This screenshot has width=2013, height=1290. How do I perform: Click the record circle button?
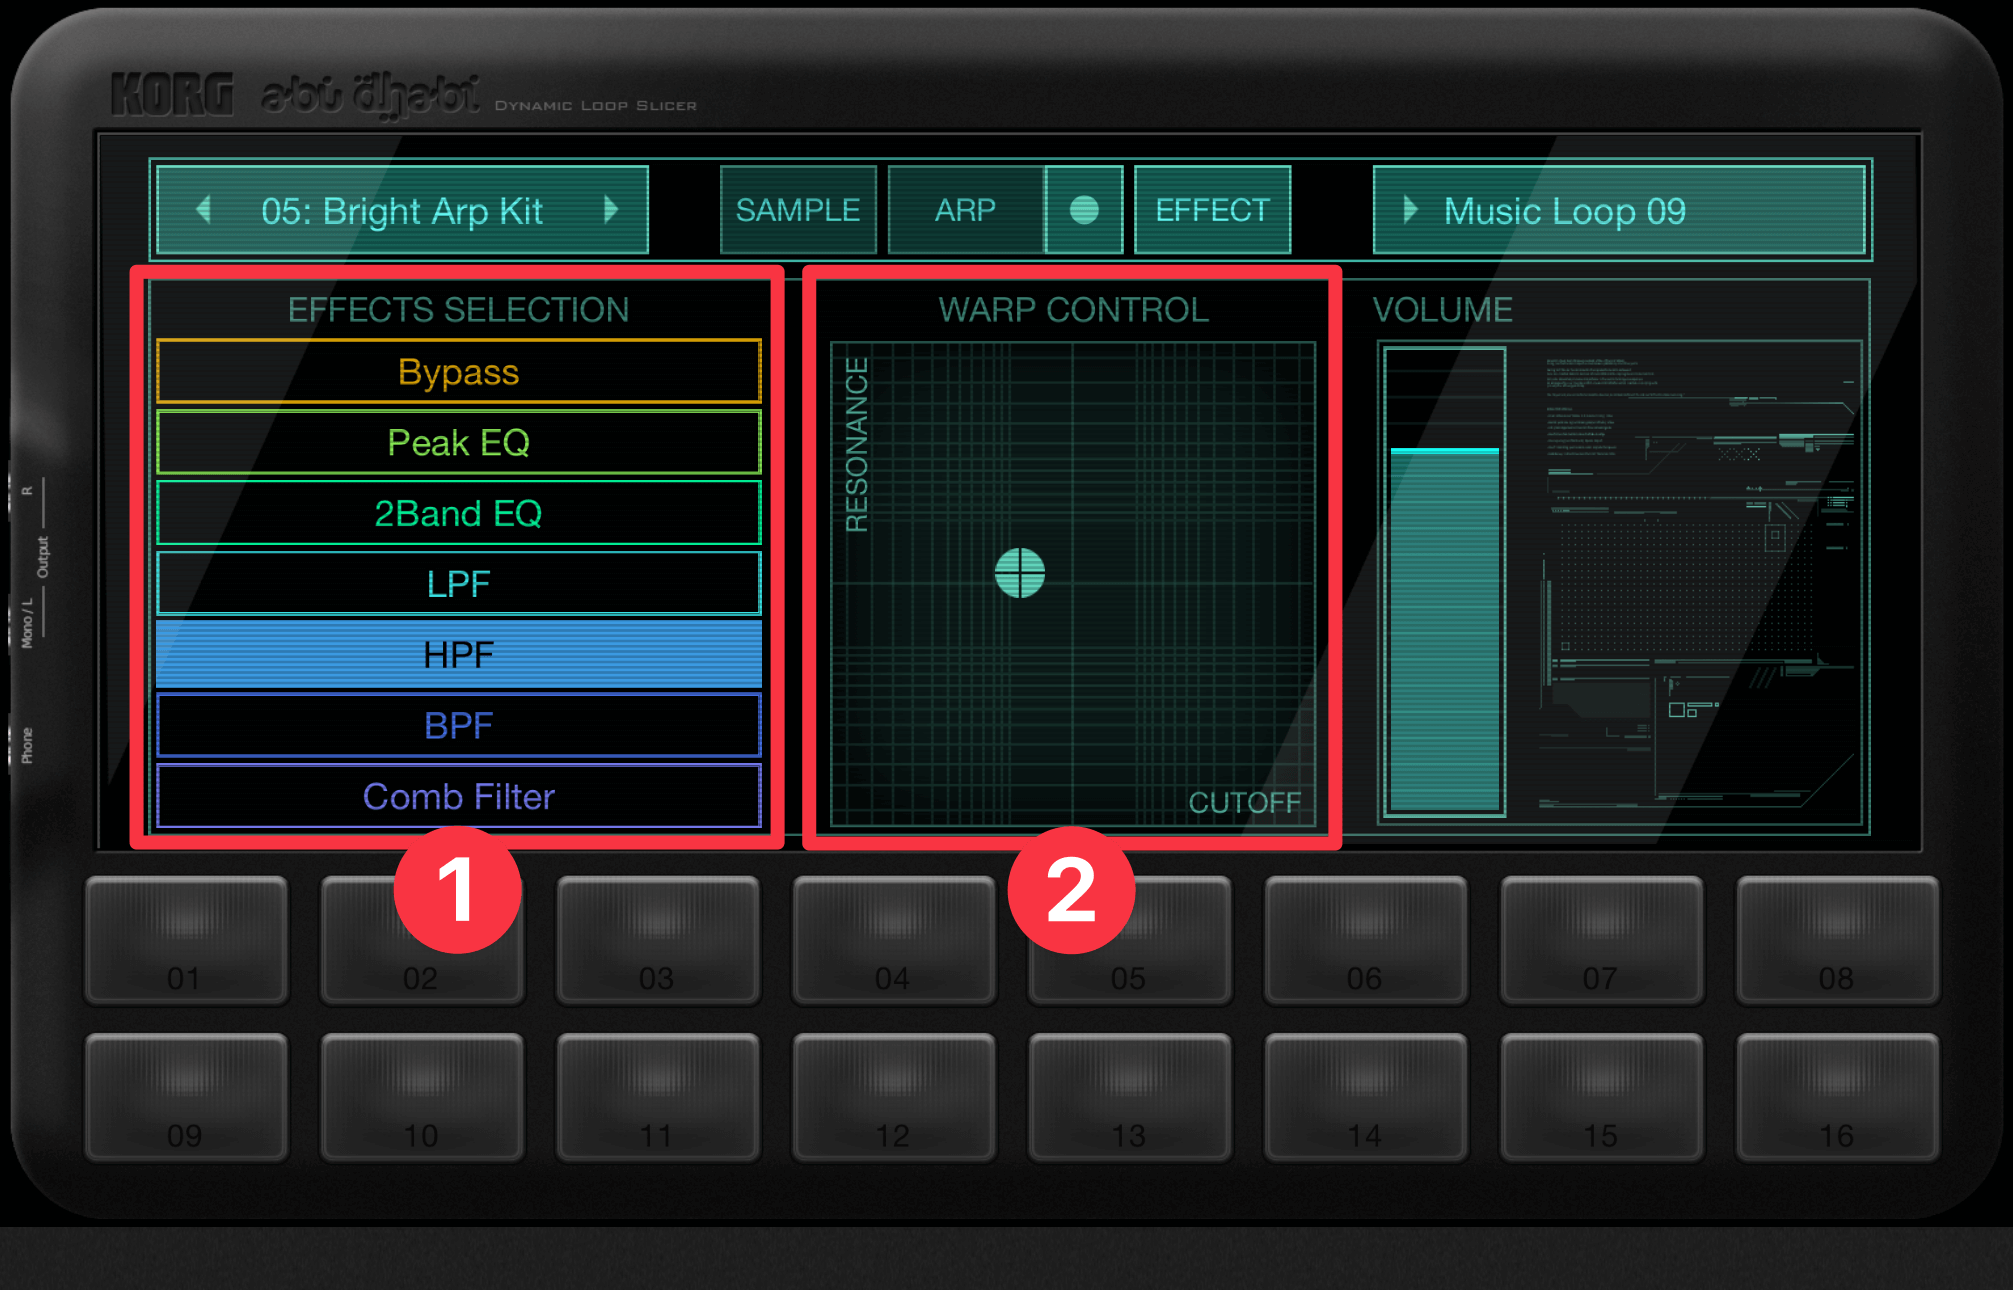[x=1084, y=210]
